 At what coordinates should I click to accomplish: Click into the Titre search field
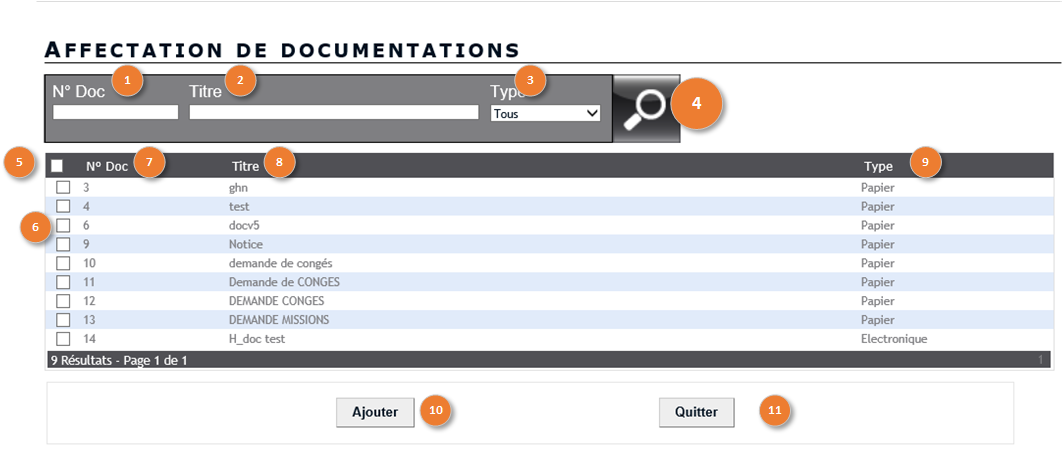point(334,112)
